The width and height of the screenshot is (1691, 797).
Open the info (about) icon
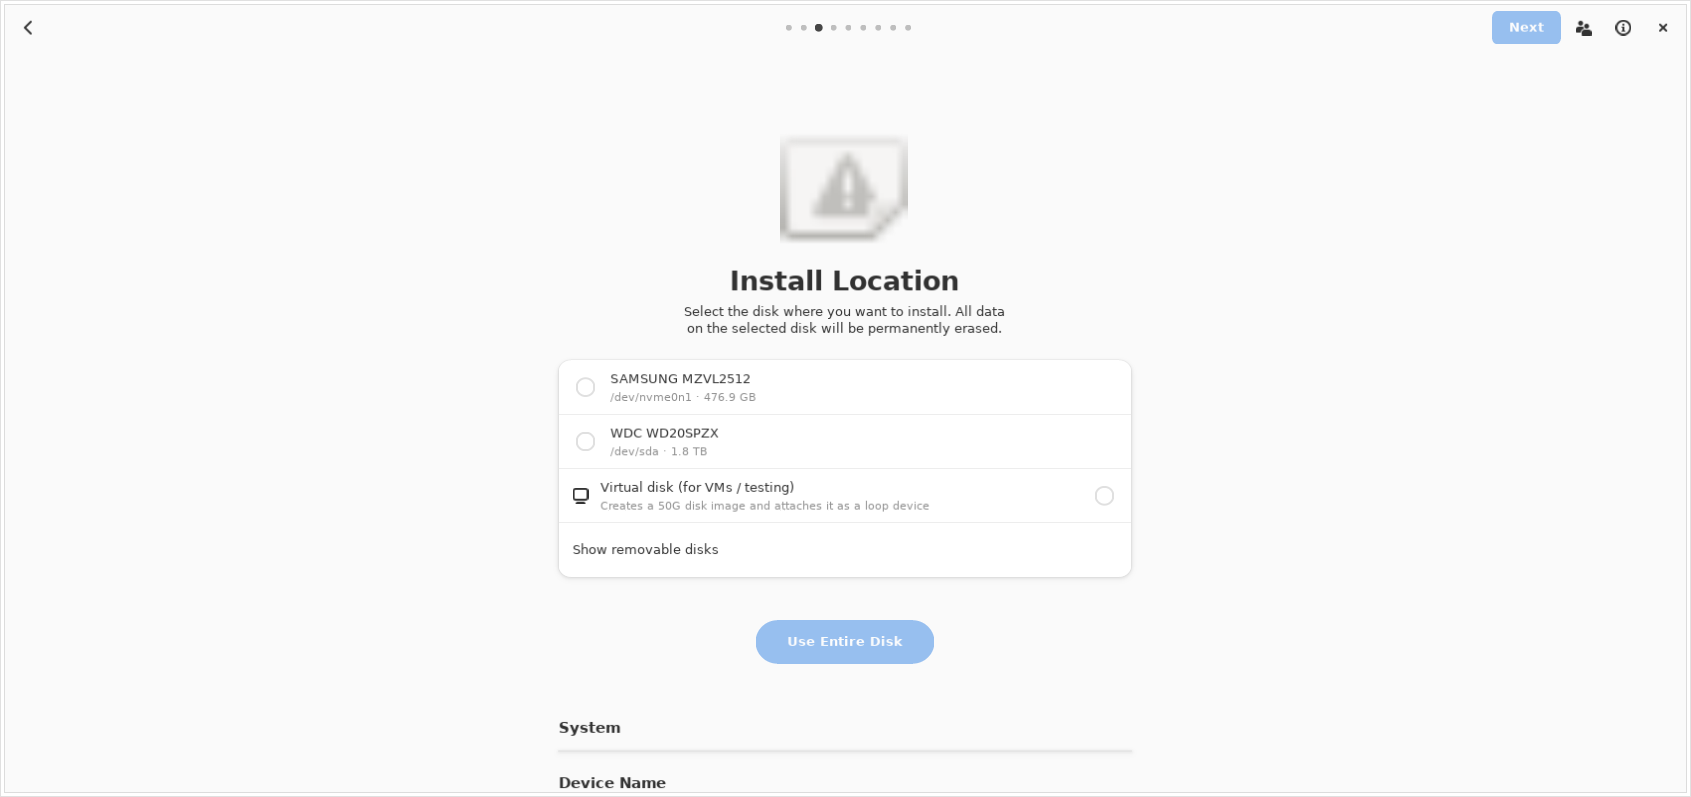1623,28
